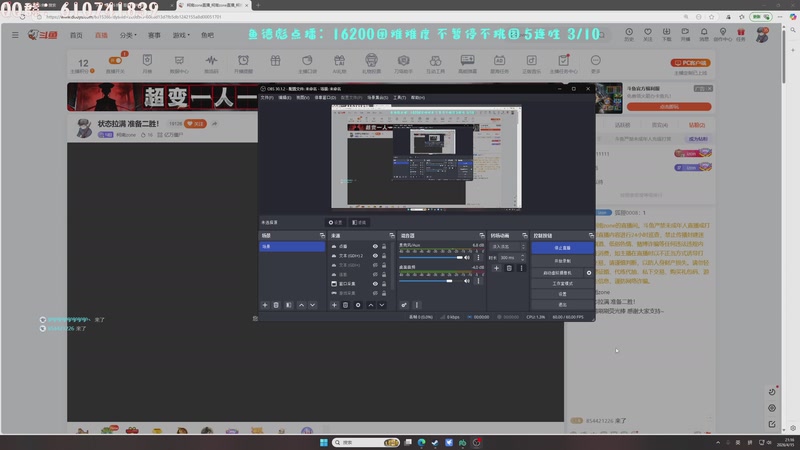Open advanced audio properties in OBS mixer
Image resolution: width=800 pixels, height=450 pixels.
[404, 305]
